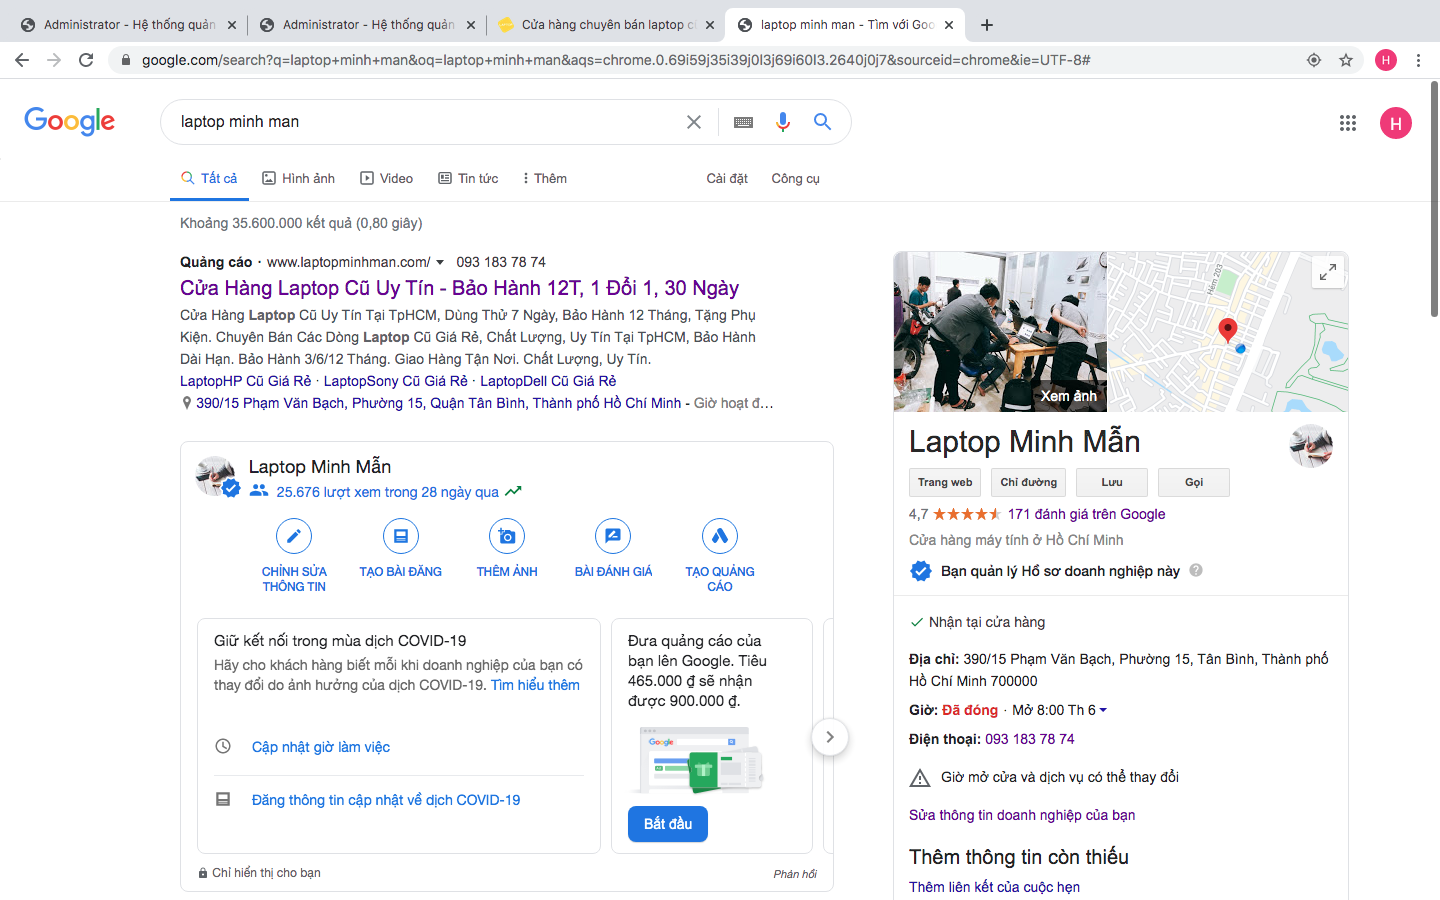The width and height of the screenshot is (1440, 900).
Task: Click Tìm hiểu thêm link
Action: [x=535, y=685]
